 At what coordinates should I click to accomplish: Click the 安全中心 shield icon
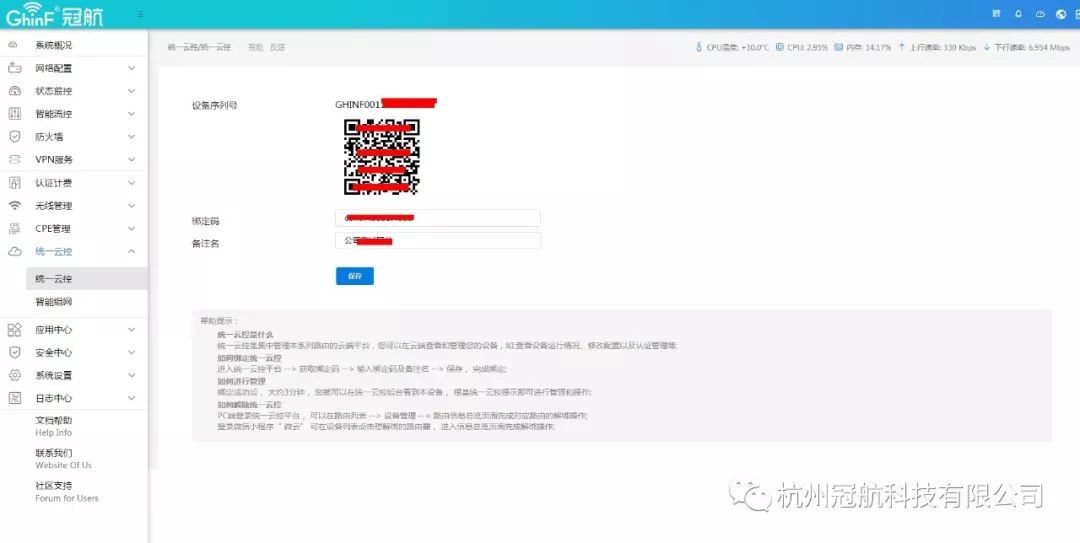coord(14,352)
